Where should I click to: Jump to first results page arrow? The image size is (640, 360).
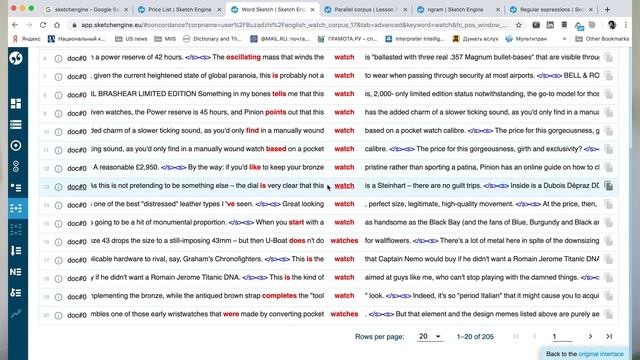point(516,337)
